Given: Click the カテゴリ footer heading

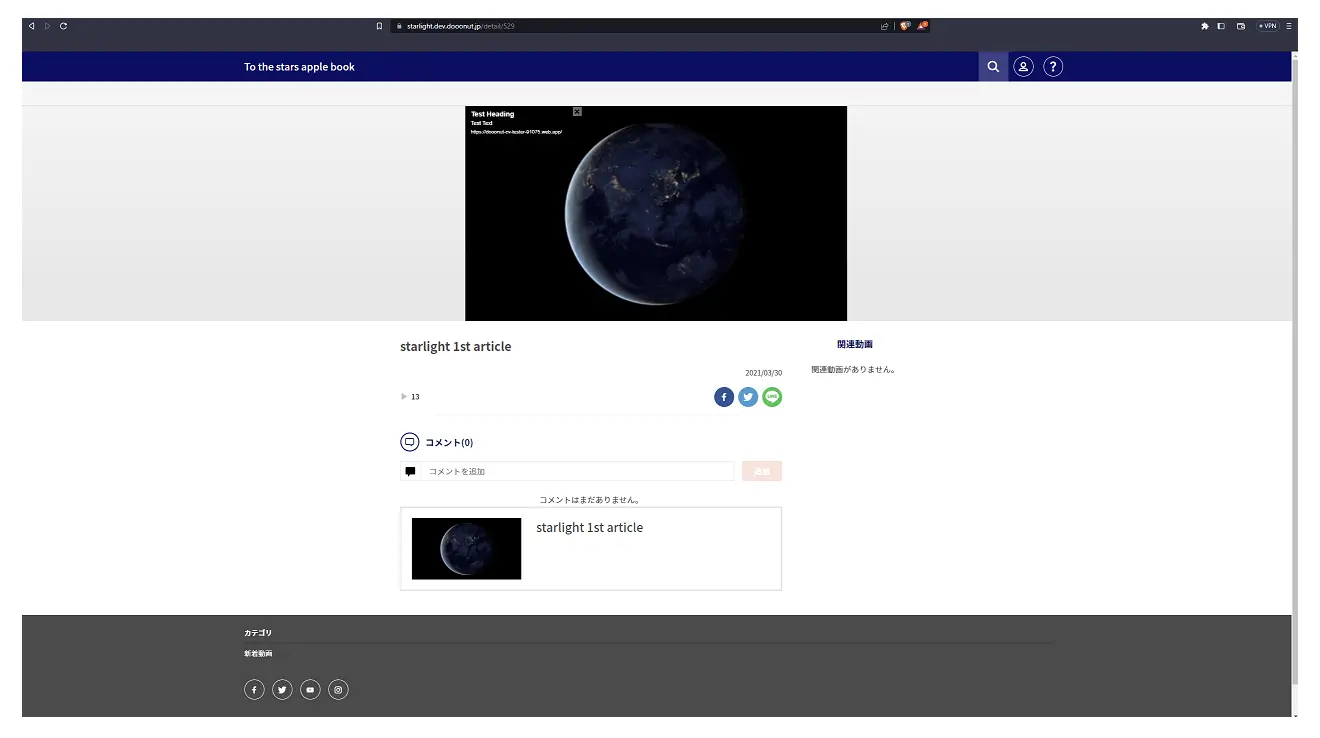Looking at the screenshot, I should point(258,633).
